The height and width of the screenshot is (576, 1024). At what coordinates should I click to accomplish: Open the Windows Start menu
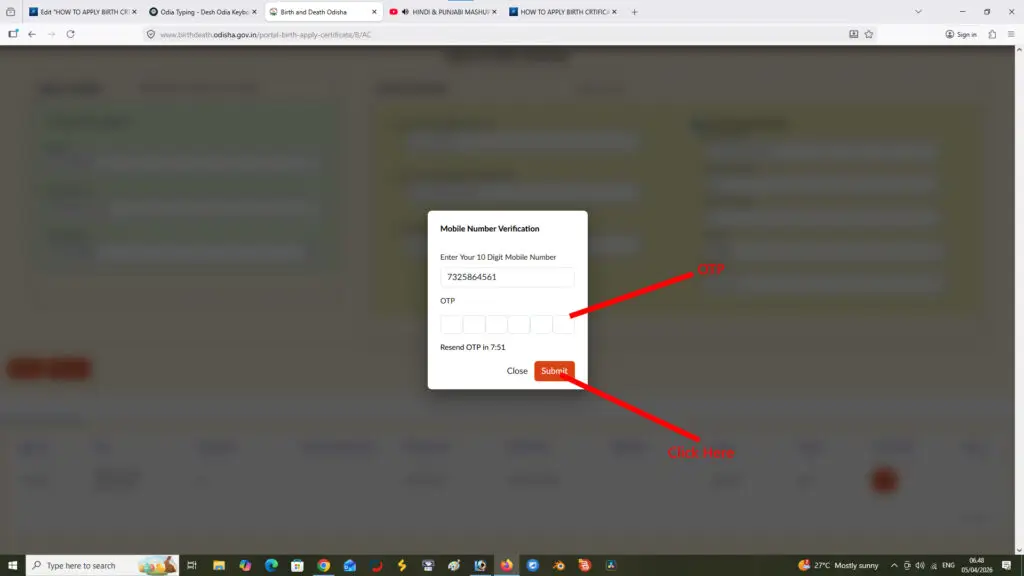point(11,565)
